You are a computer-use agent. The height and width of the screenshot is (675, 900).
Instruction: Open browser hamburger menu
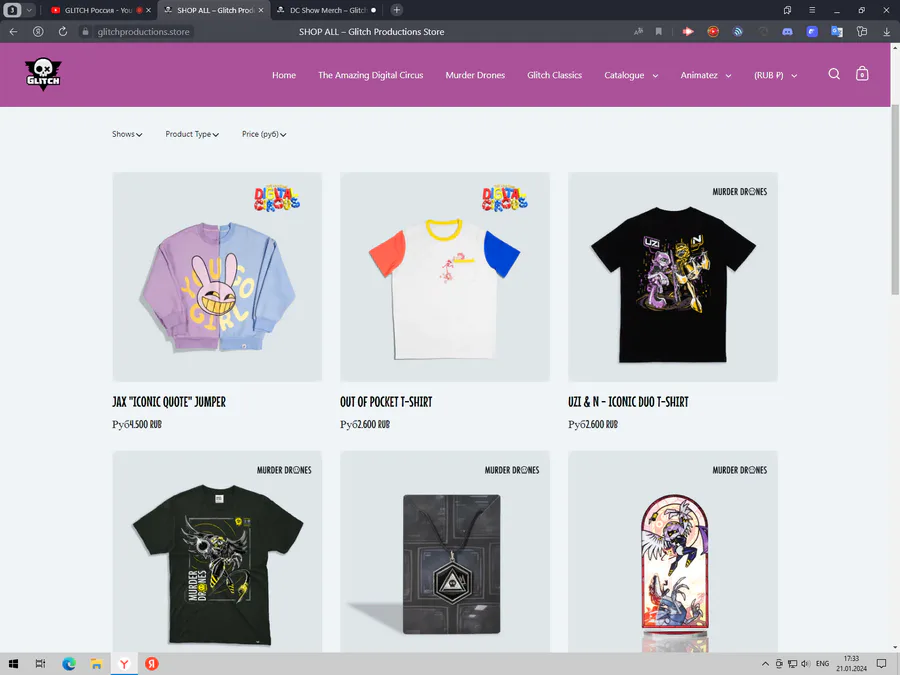pos(812,10)
